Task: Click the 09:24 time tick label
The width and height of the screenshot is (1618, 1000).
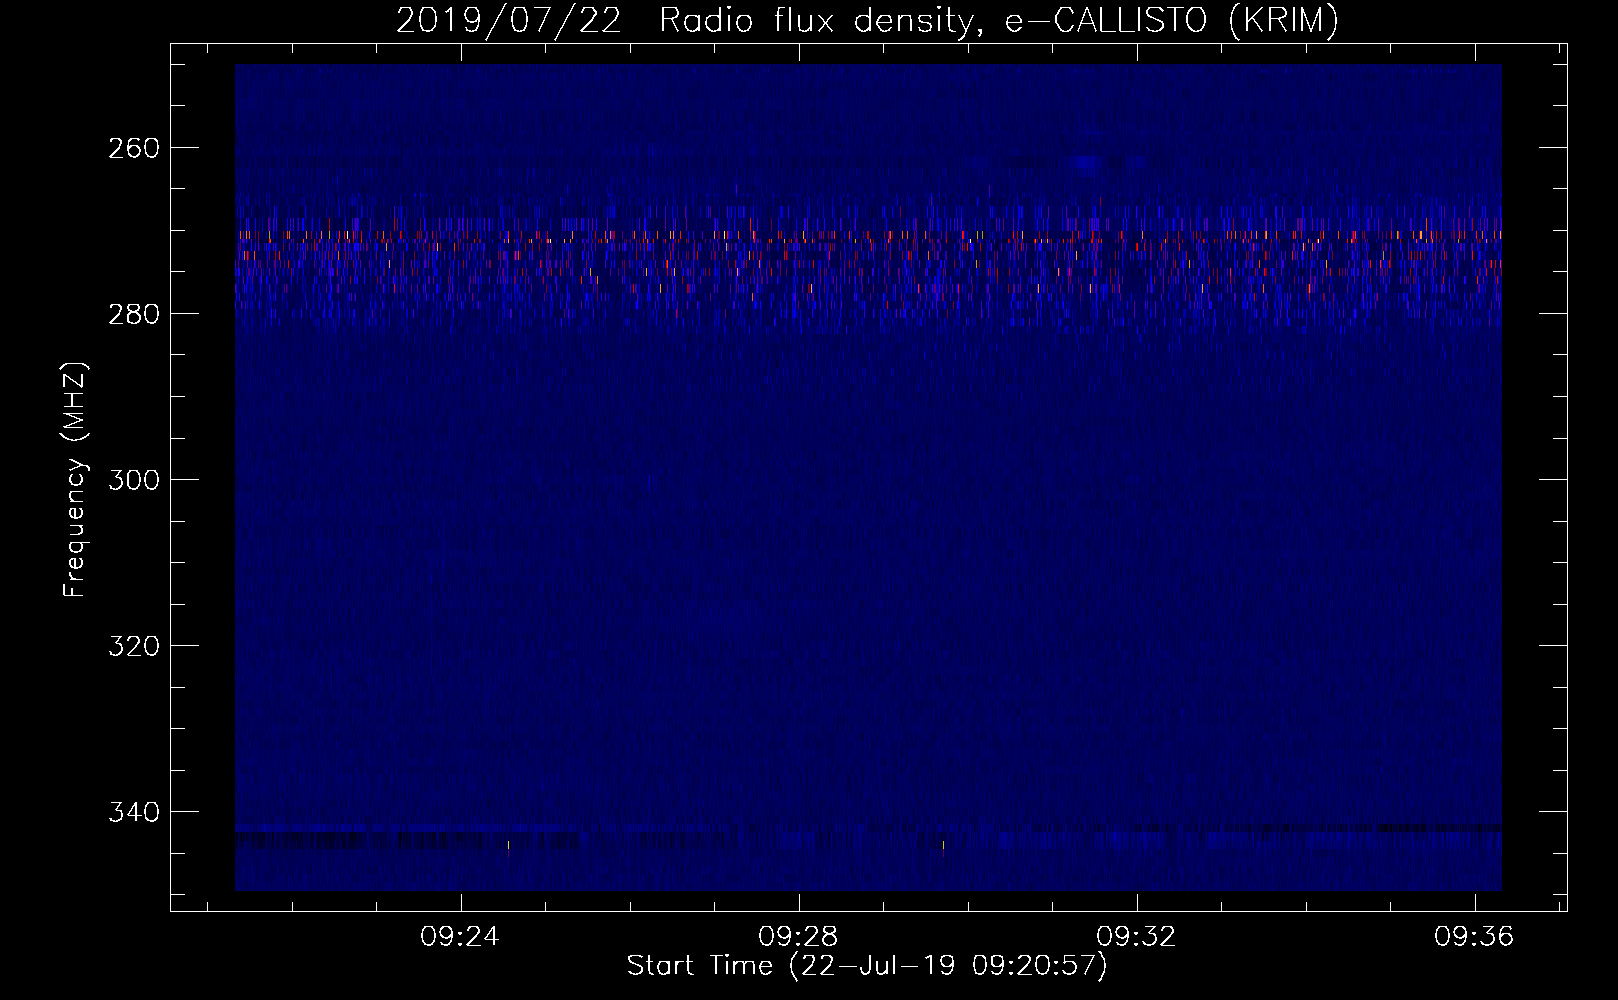Action: [459, 937]
